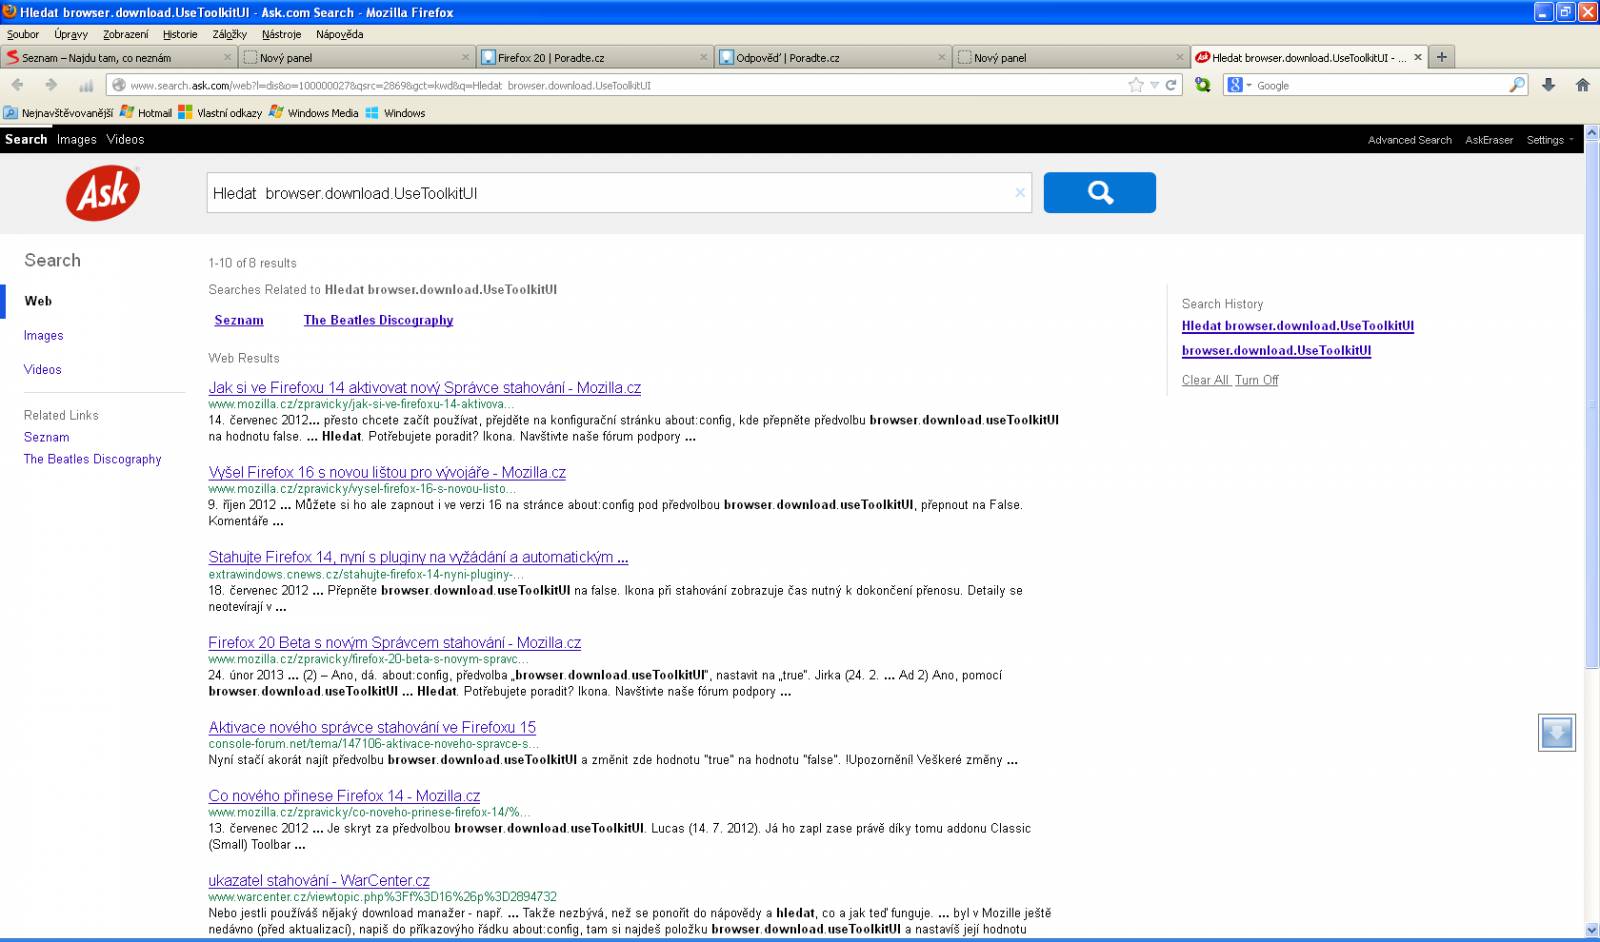Open the Windows Media bookmark
Image resolution: width=1600 pixels, height=942 pixels.
click(x=314, y=113)
